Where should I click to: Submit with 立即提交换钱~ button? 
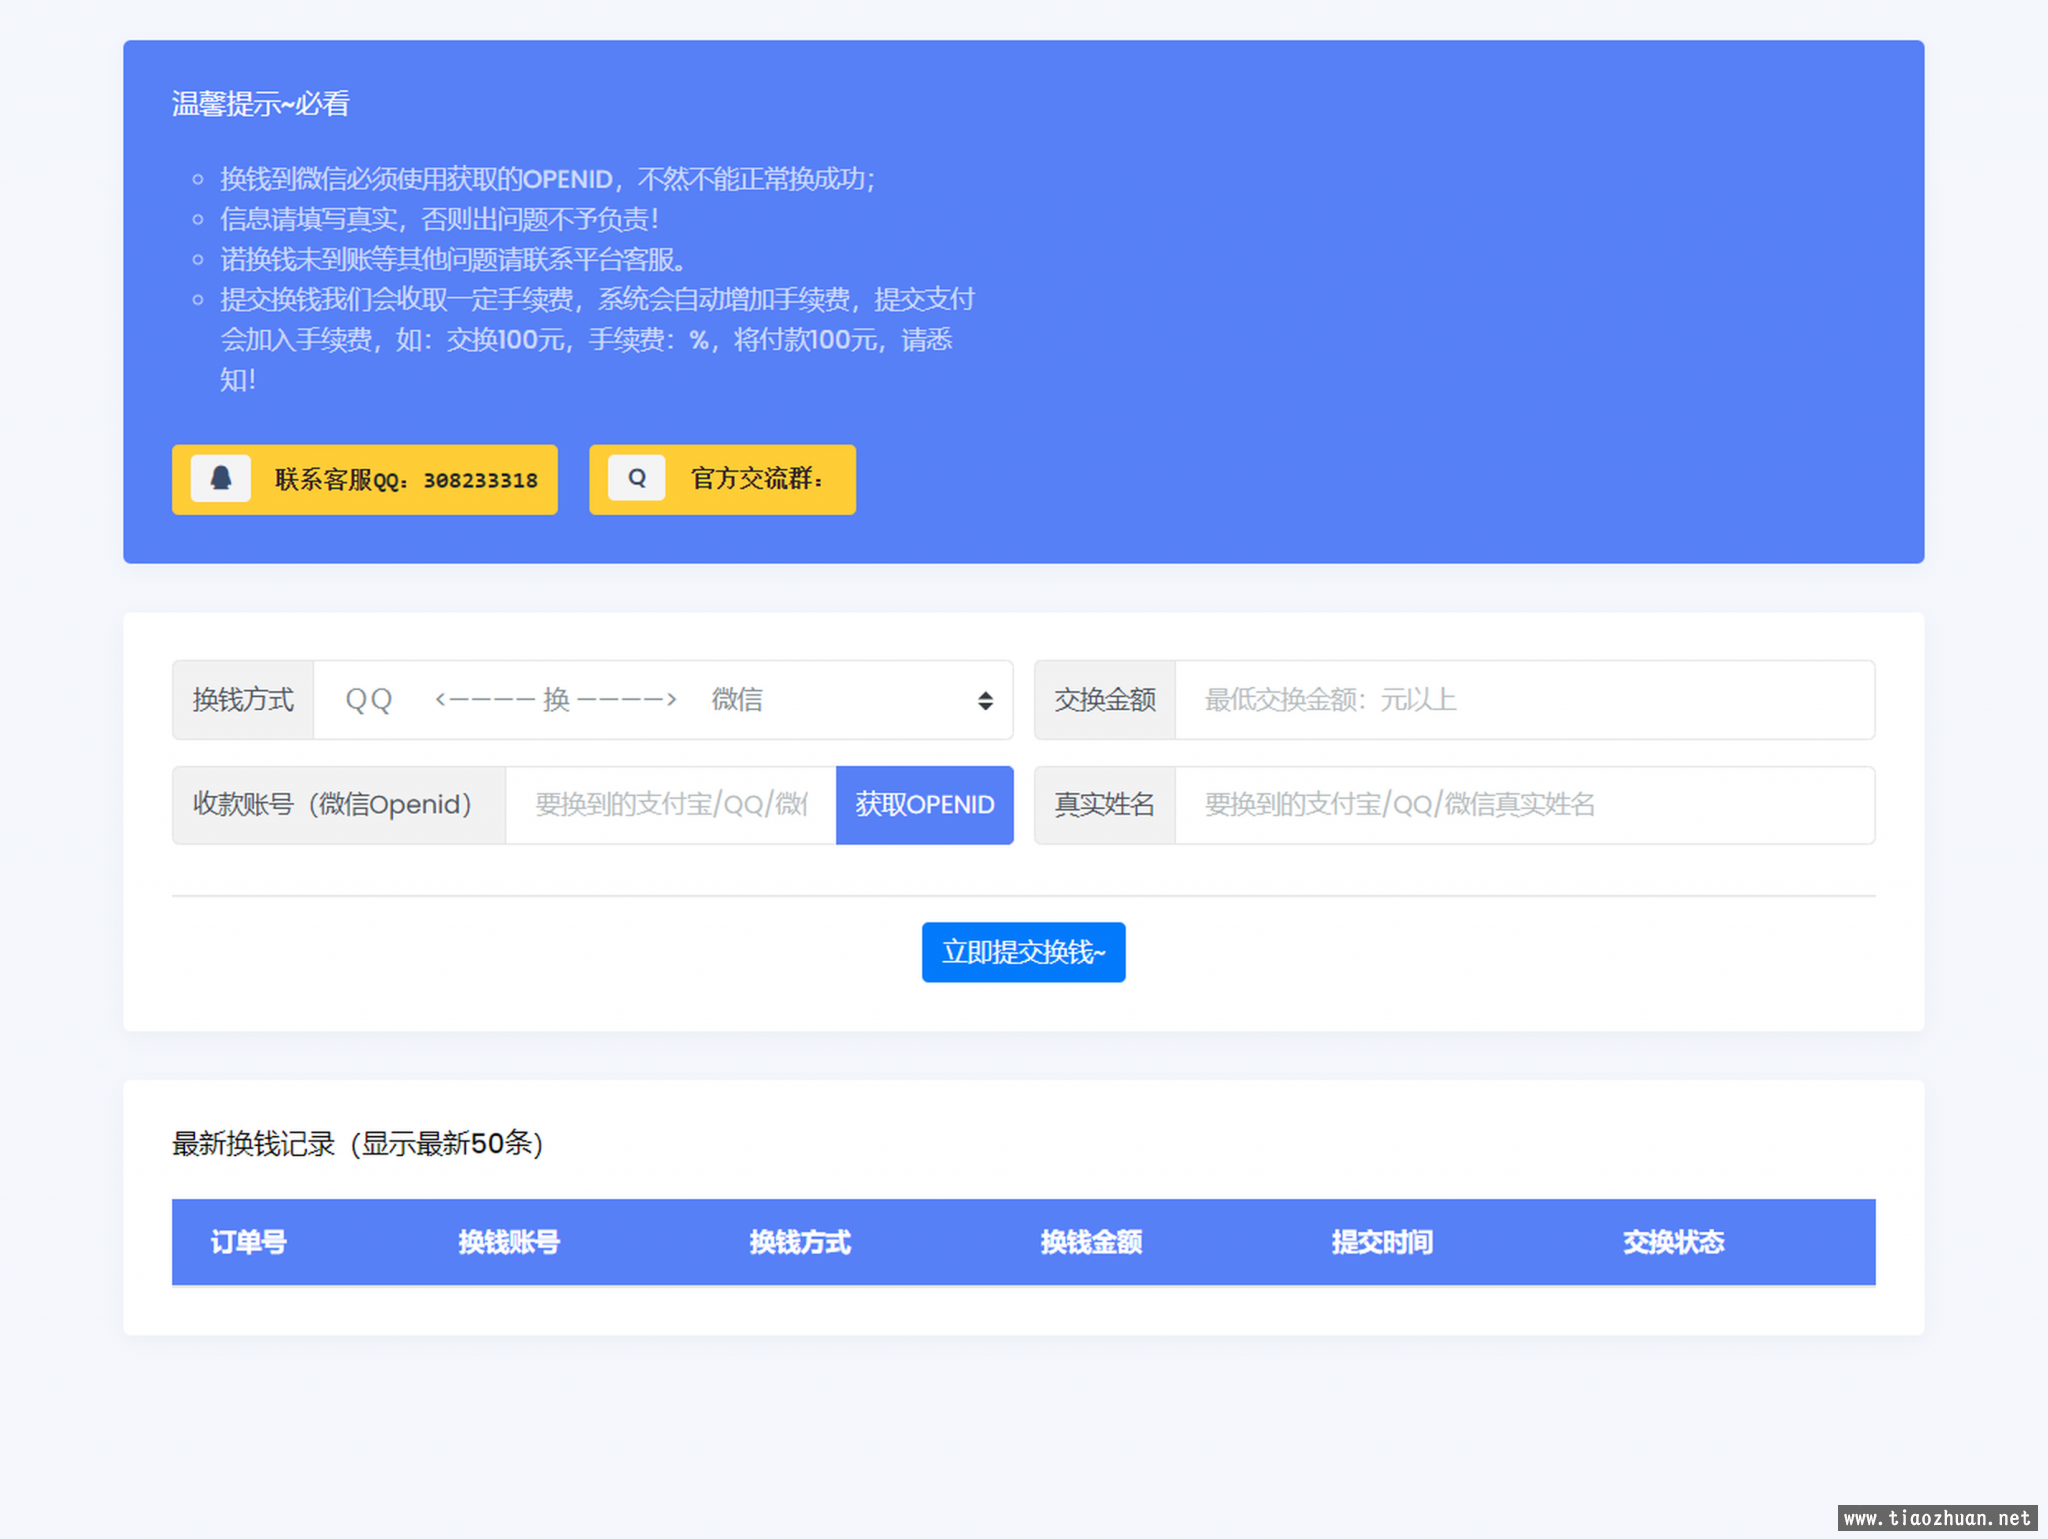(x=1024, y=952)
